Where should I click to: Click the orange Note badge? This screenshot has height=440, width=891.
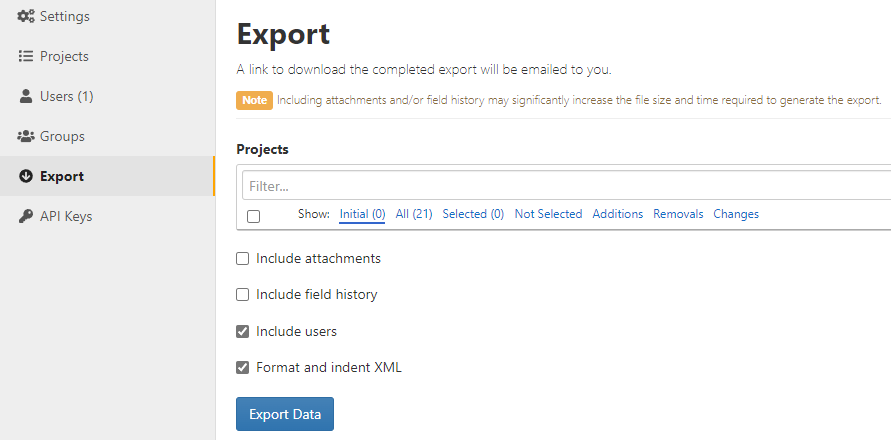click(x=255, y=101)
